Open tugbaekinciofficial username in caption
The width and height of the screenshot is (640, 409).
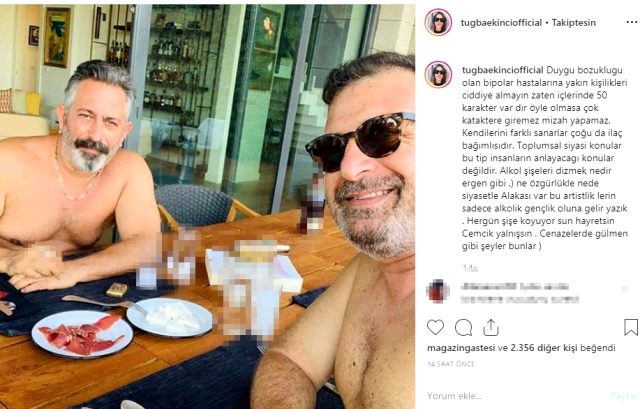[x=502, y=70]
